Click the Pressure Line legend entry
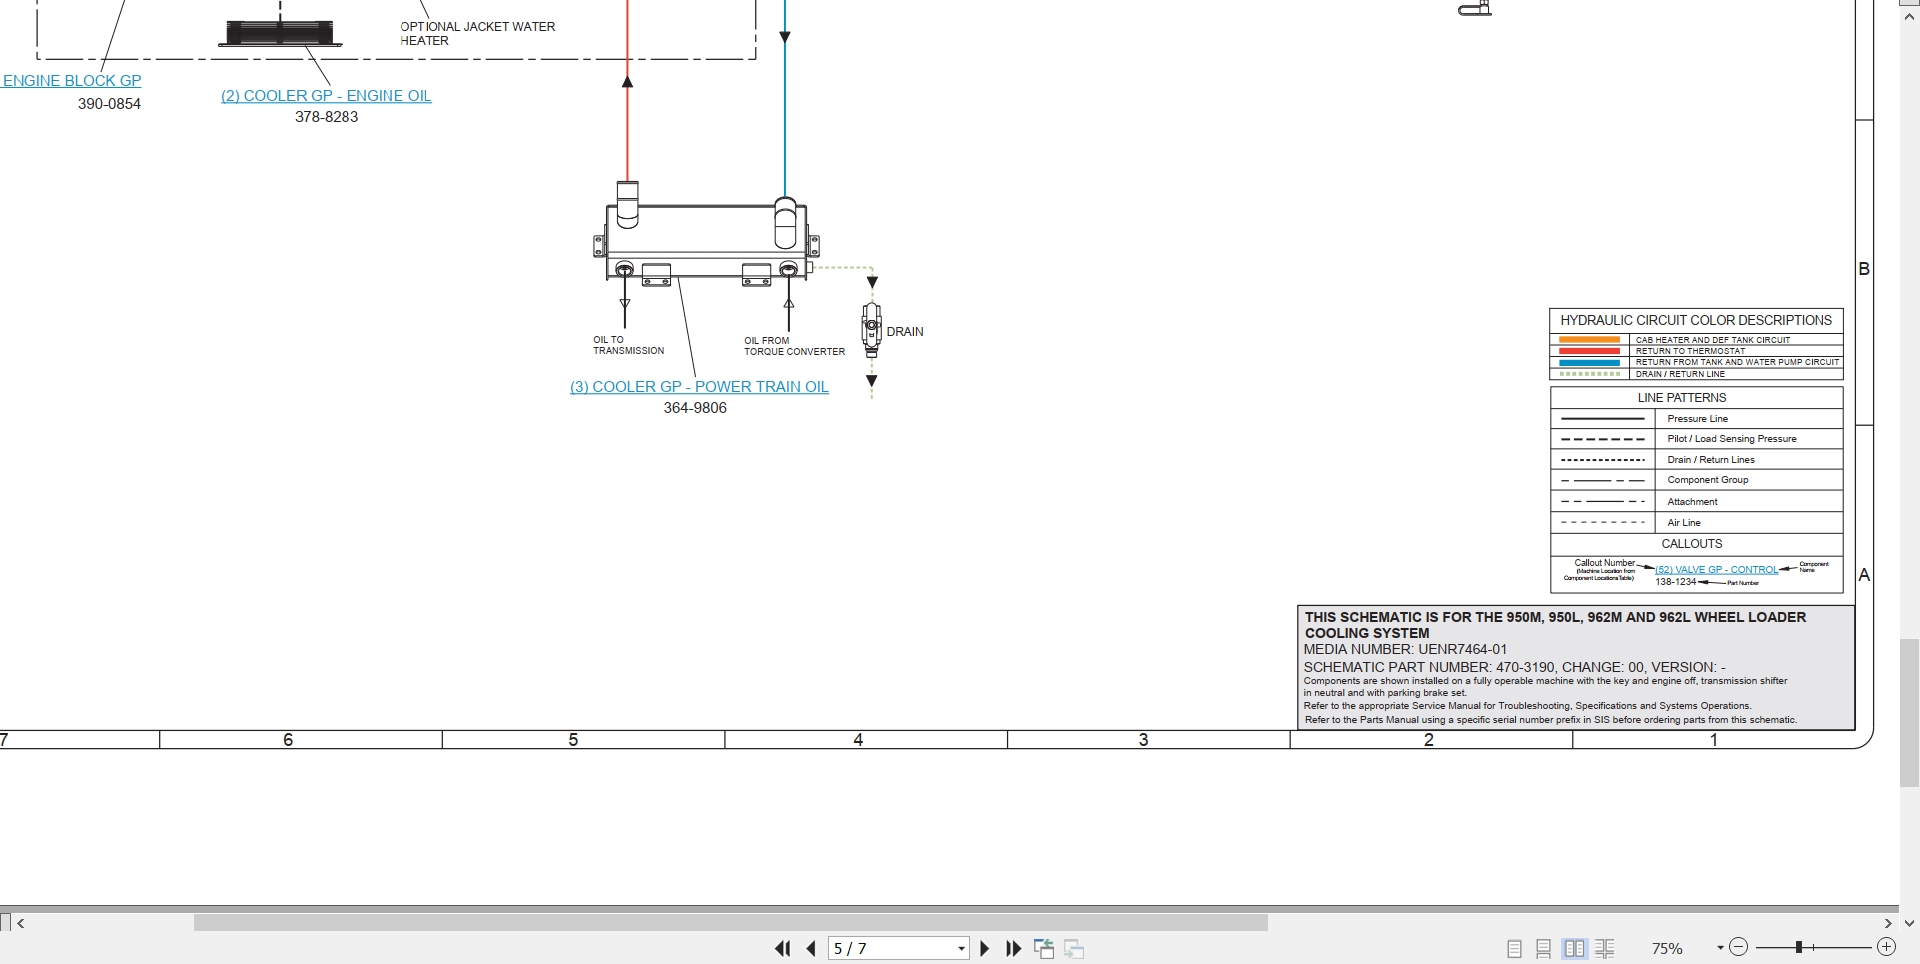Image resolution: width=1920 pixels, height=964 pixels. [1697, 419]
